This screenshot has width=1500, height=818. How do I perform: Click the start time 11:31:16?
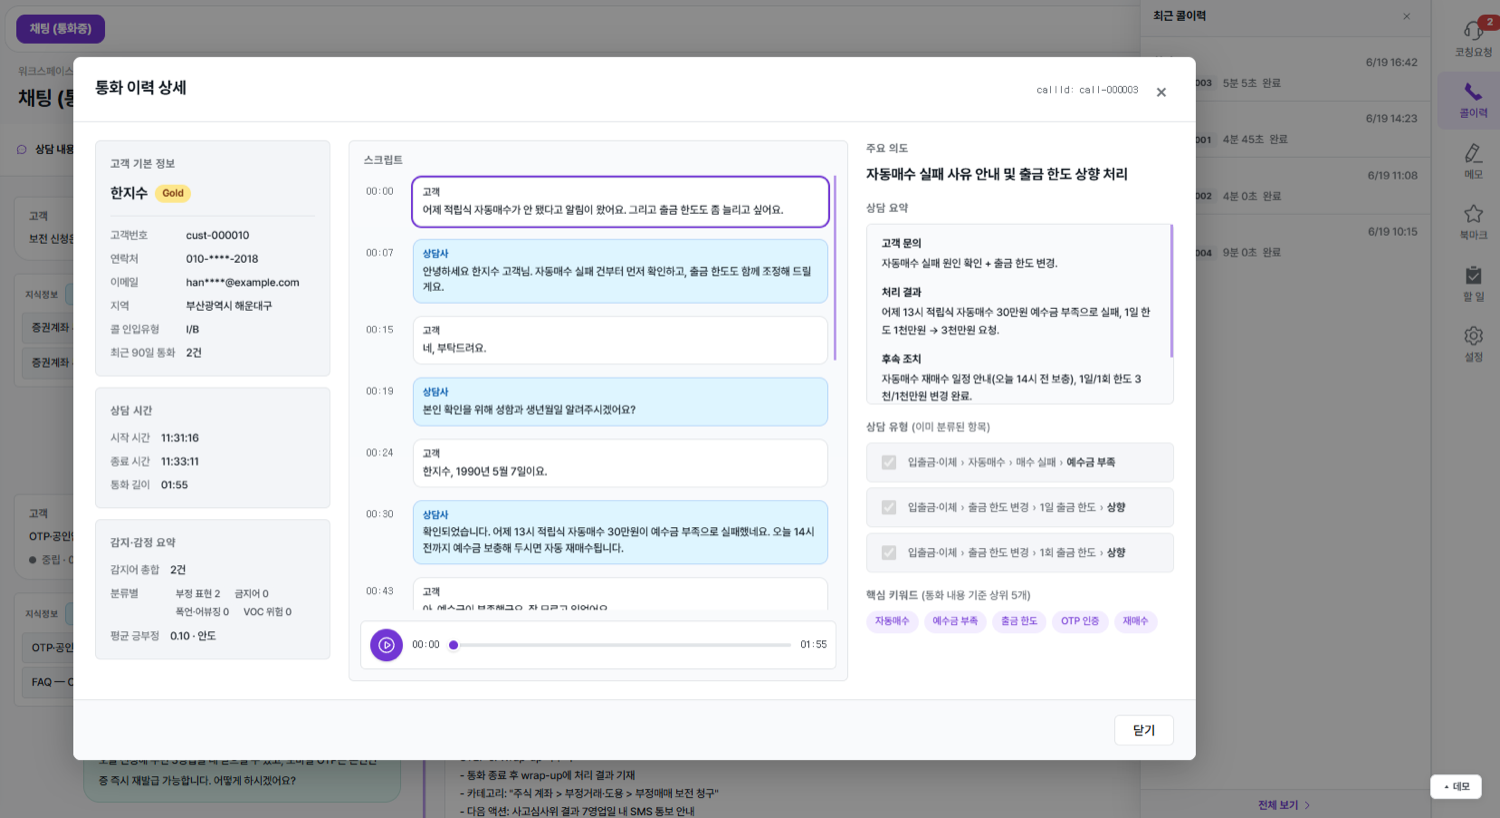pyautogui.click(x=180, y=438)
